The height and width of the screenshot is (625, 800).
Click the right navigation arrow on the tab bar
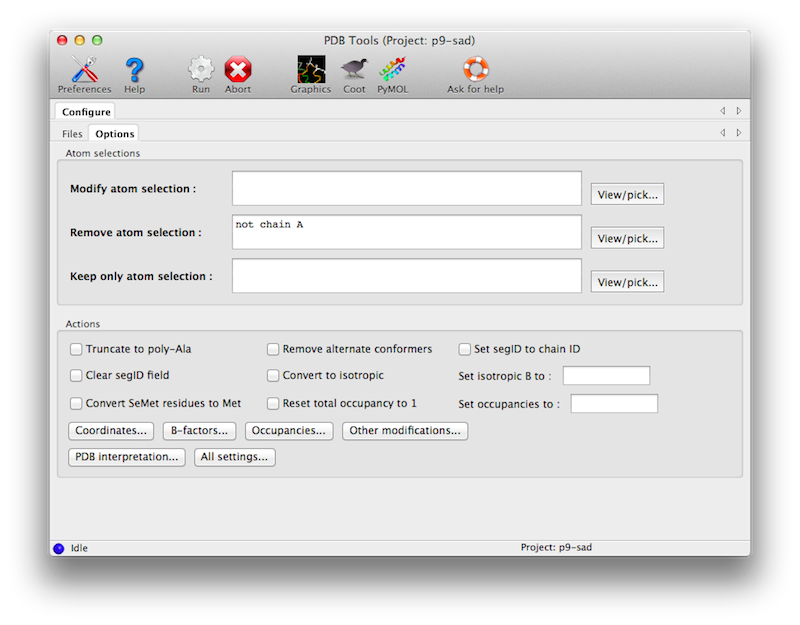tap(738, 133)
